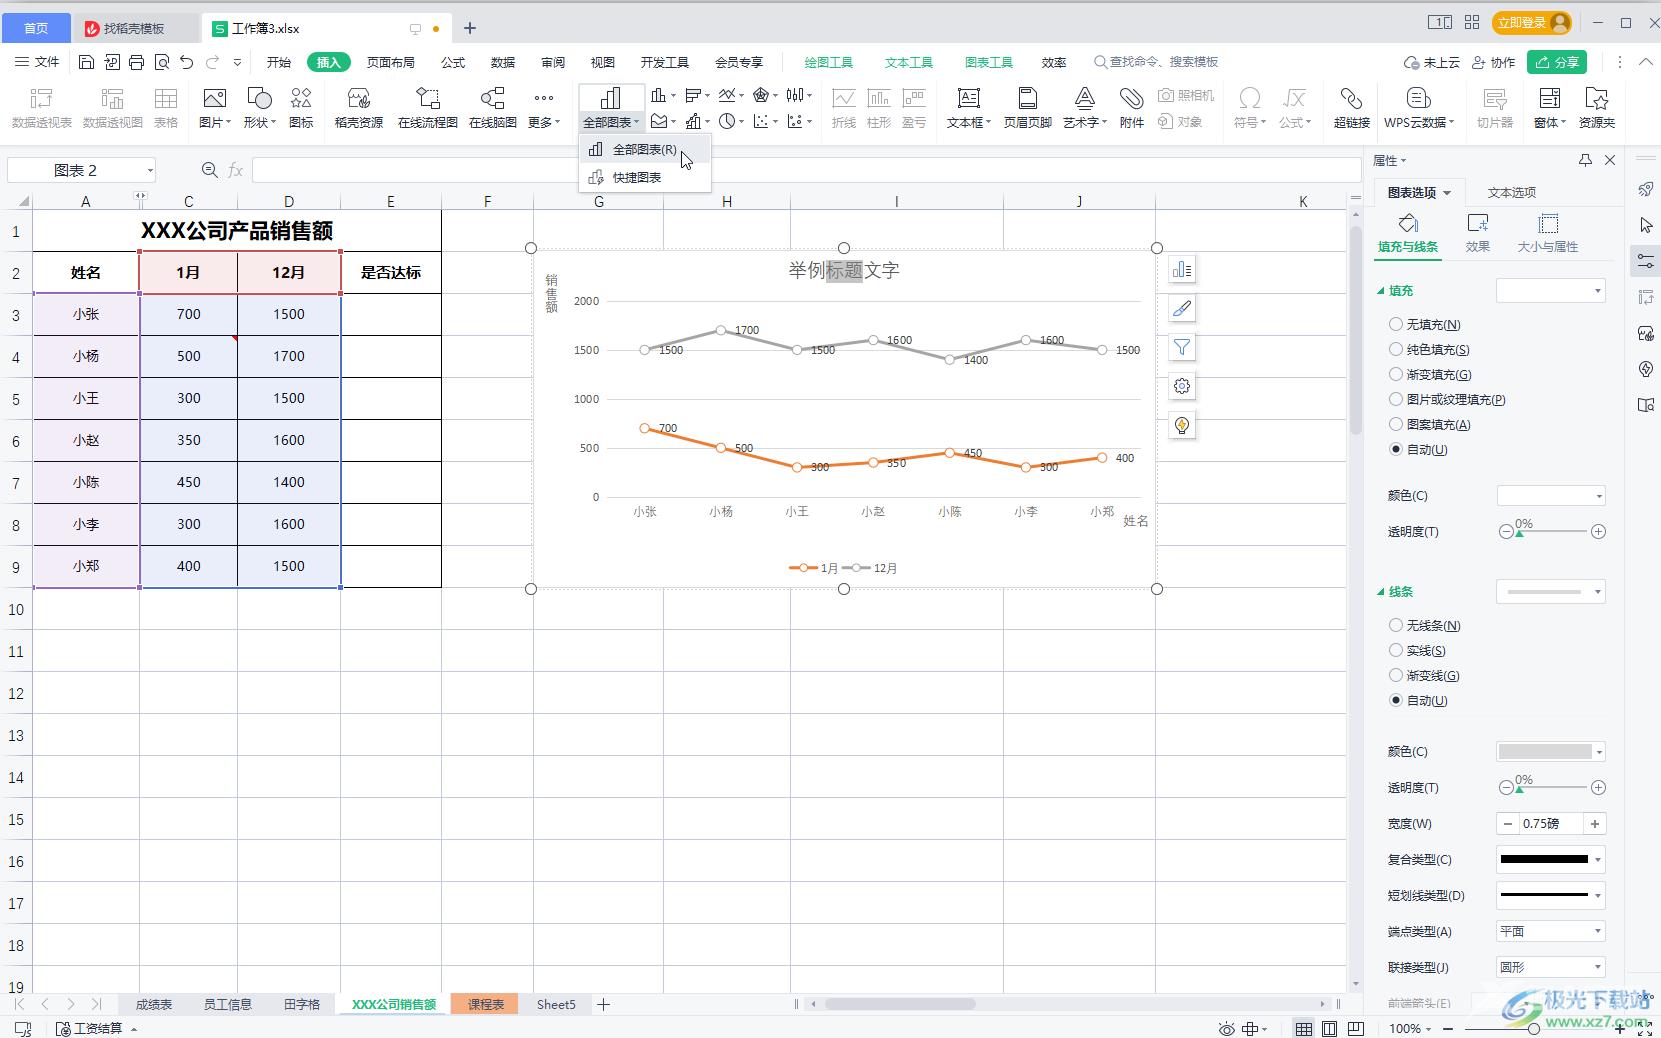Open the 复合类型(C) dropdown
Image resolution: width=1661 pixels, height=1038 pixels.
pyautogui.click(x=1550, y=859)
